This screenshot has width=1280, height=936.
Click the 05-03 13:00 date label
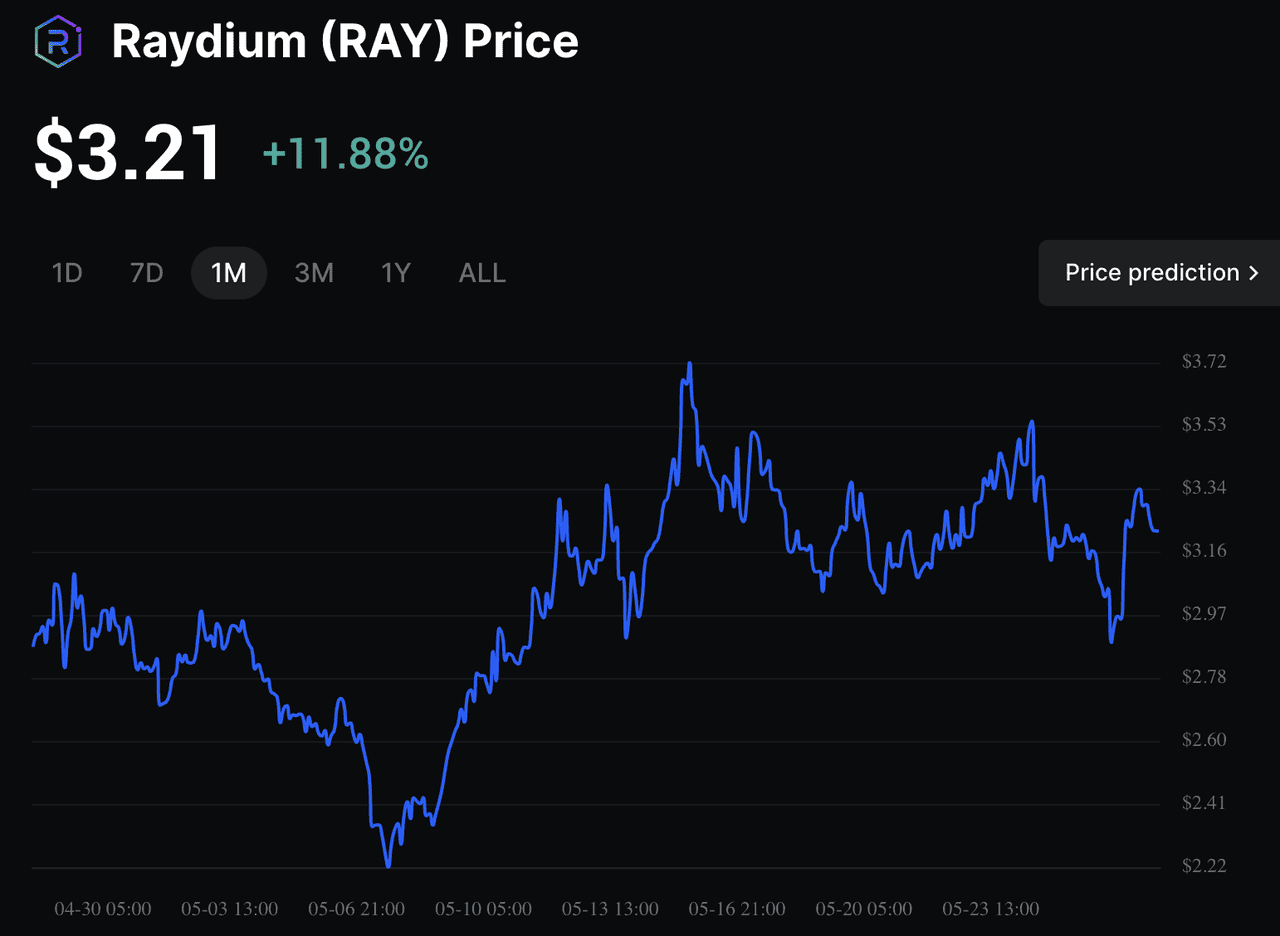[x=229, y=909]
